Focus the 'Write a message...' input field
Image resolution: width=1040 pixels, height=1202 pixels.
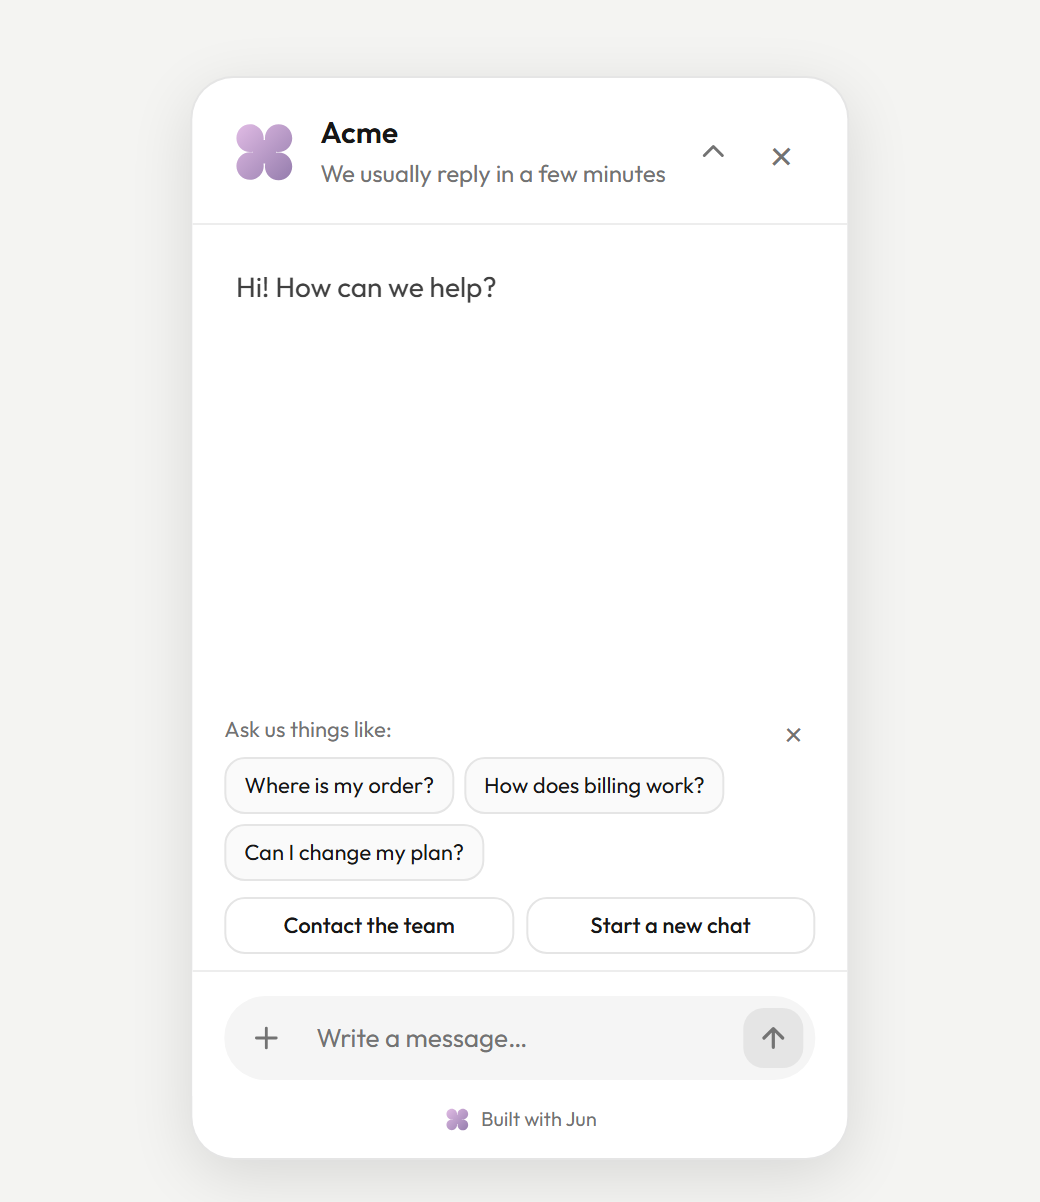click(520, 1038)
